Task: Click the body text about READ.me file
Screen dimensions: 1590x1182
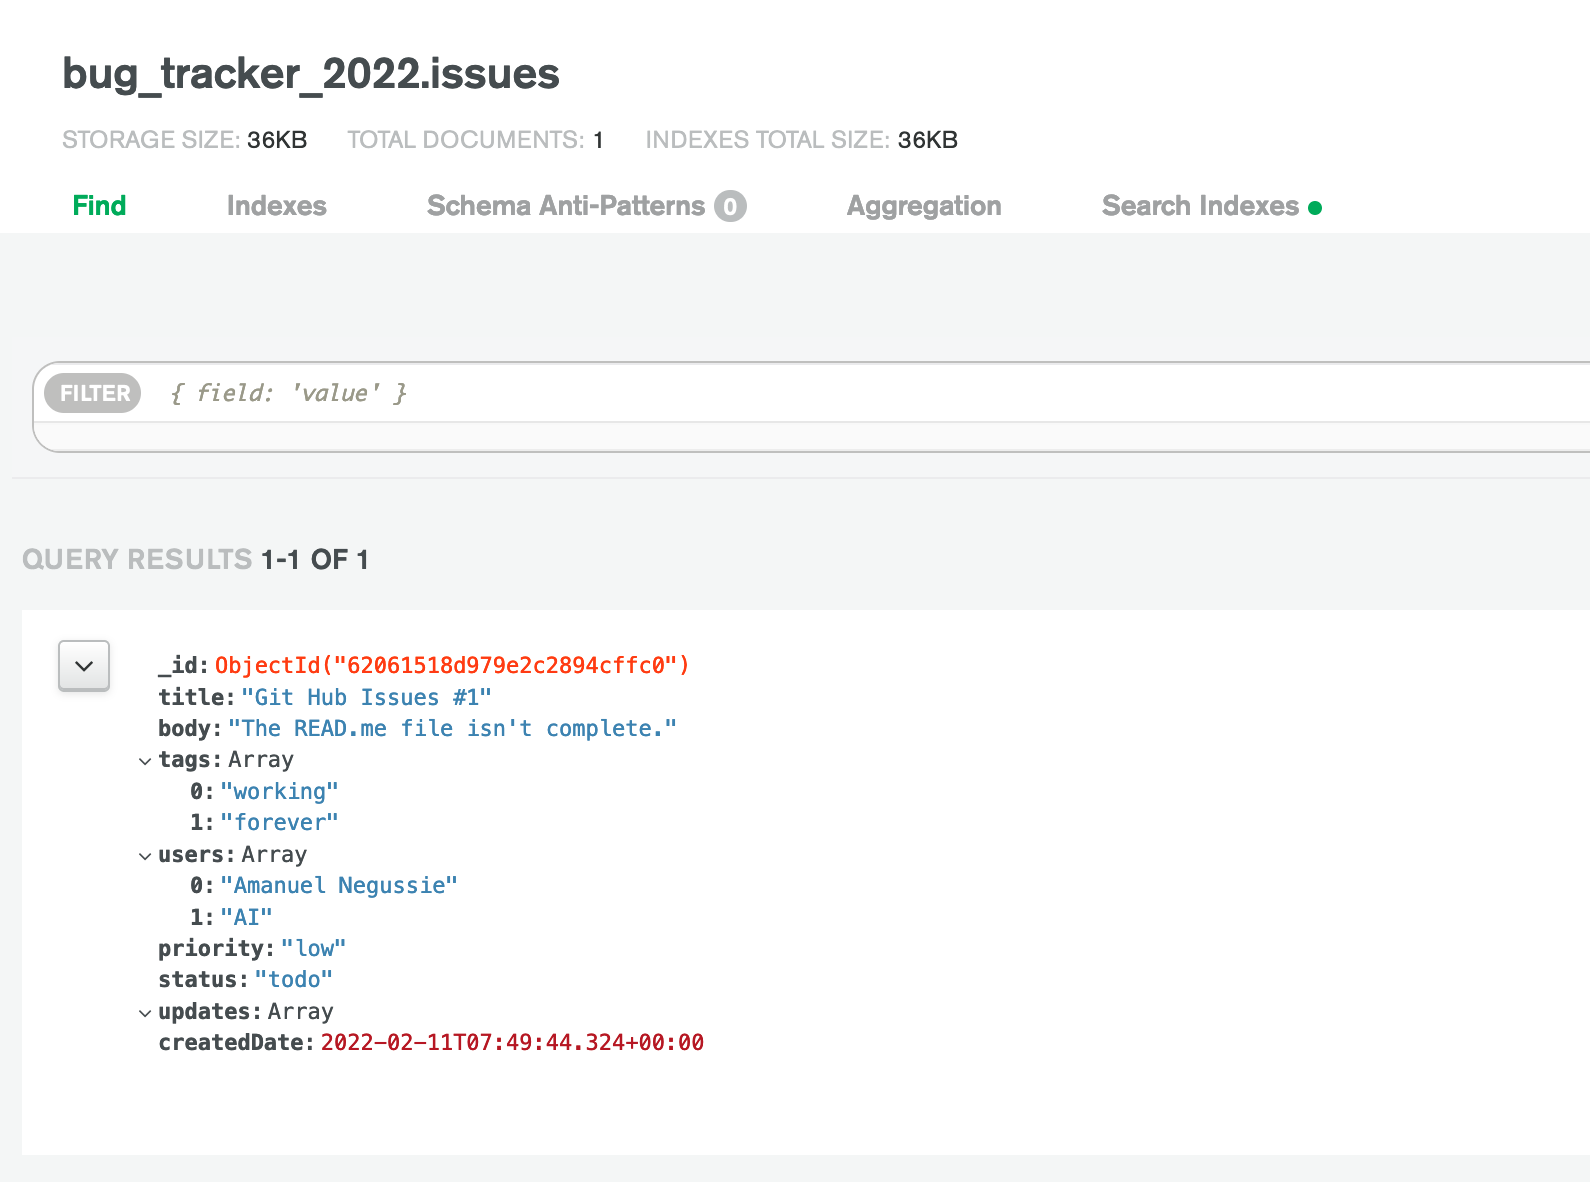Action: click(452, 729)
